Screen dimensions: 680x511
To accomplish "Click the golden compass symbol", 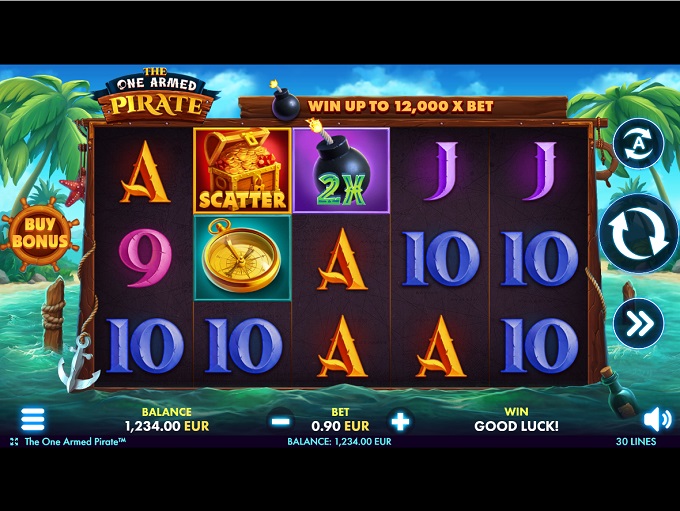I will click(x=242, y=258).
